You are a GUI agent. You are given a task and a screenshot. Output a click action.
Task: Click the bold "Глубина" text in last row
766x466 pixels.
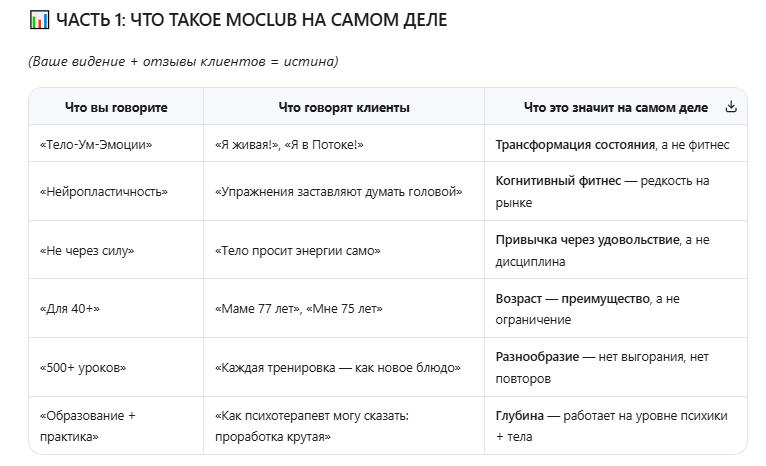point(520,415)
